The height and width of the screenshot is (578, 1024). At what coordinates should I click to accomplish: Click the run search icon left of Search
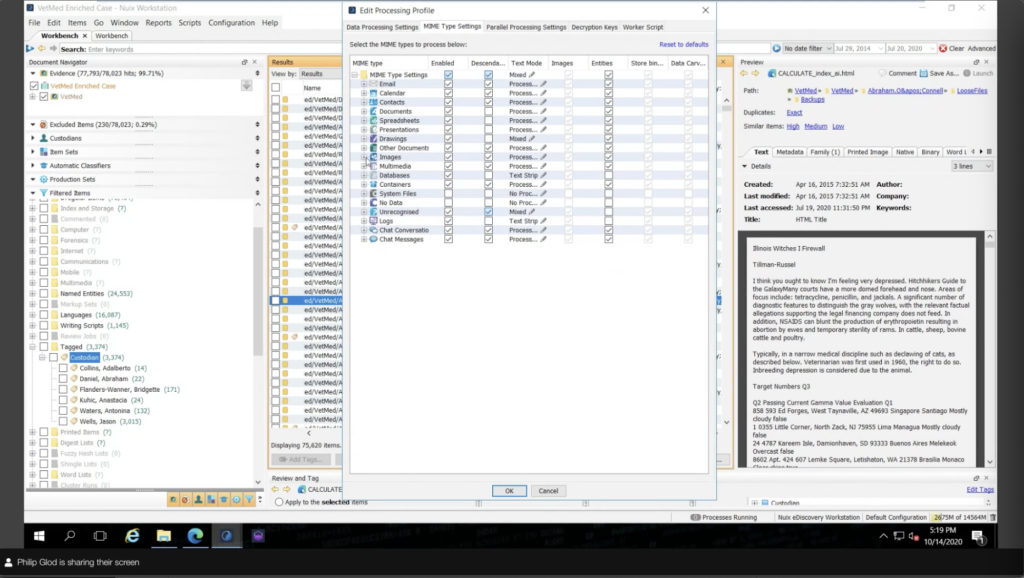click(x=29, y=49)
